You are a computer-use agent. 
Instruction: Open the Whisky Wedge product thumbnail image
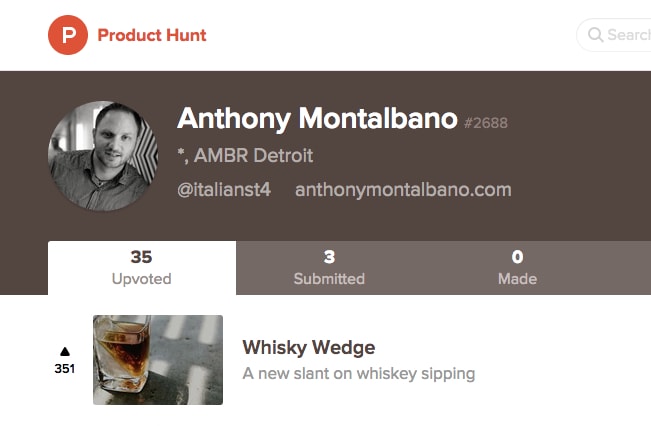pyautogui.click(x=158, y=360)
